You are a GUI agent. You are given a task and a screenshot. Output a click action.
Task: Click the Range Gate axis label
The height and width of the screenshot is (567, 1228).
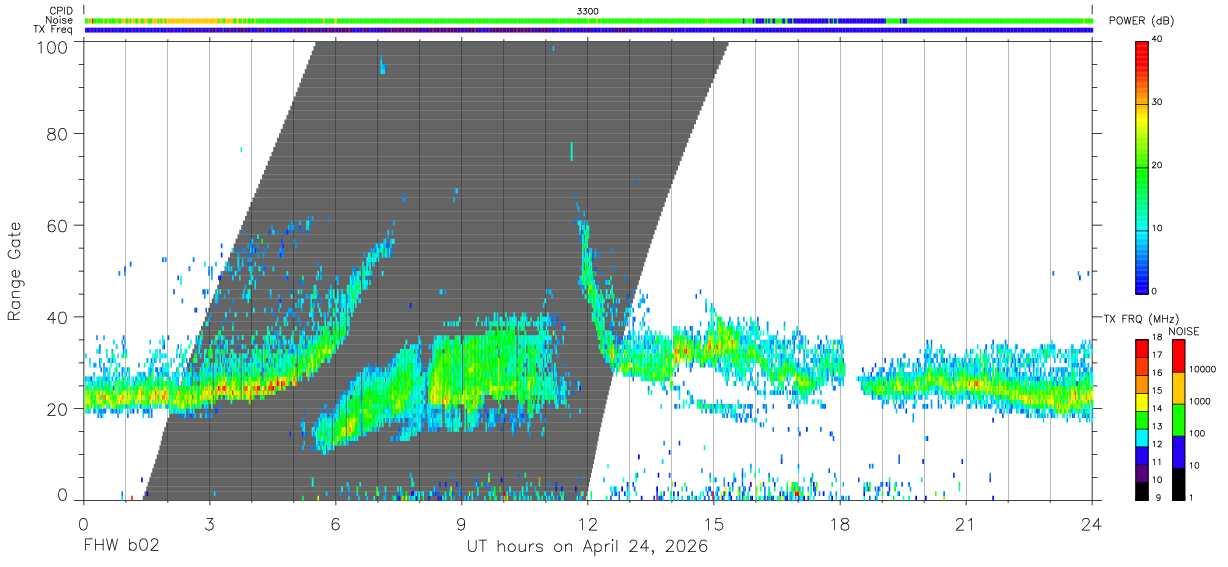[x=15, y=271]
